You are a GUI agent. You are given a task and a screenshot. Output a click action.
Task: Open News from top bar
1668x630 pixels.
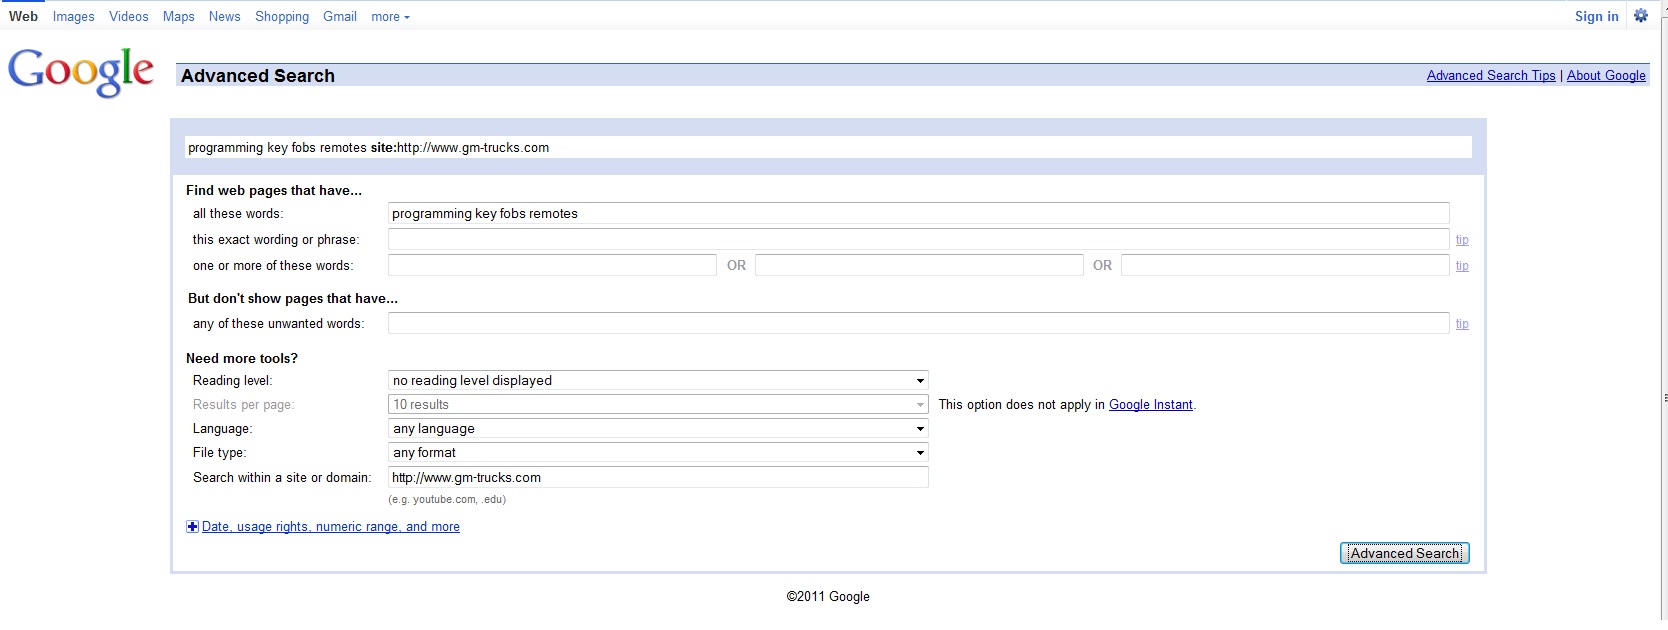tap(225, 17)
